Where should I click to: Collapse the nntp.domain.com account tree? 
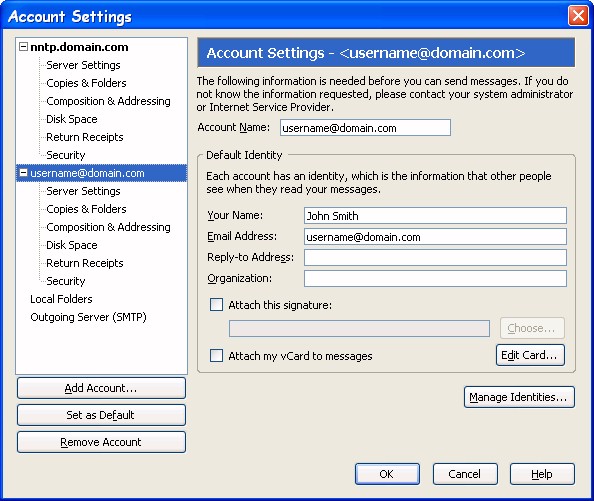(23, 47)
